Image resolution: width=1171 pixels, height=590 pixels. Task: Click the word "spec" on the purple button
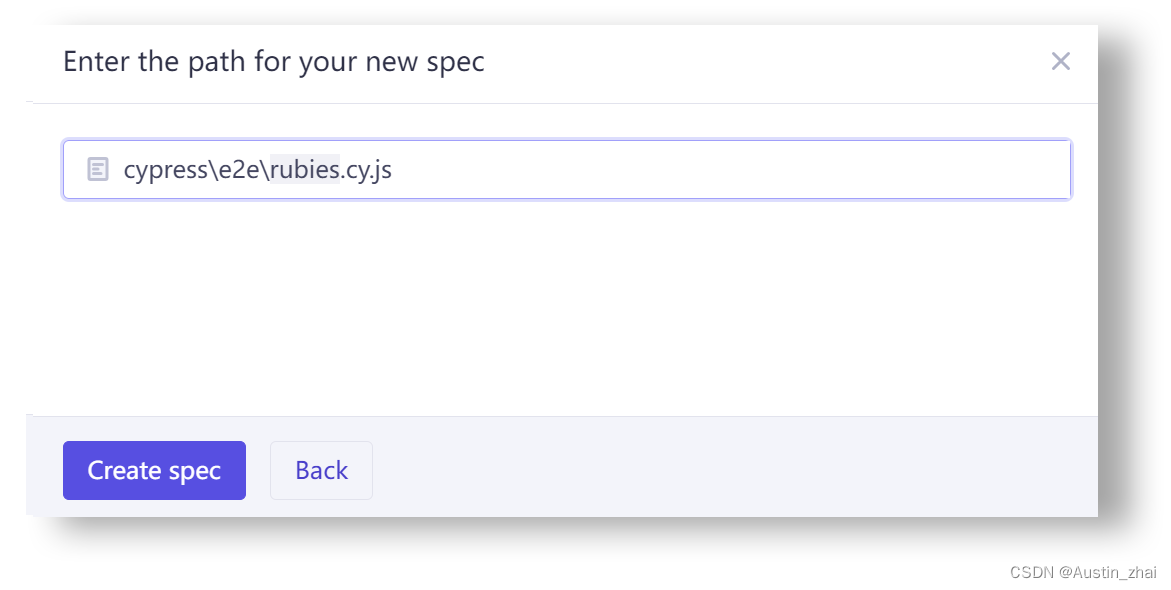coord(195,470)
